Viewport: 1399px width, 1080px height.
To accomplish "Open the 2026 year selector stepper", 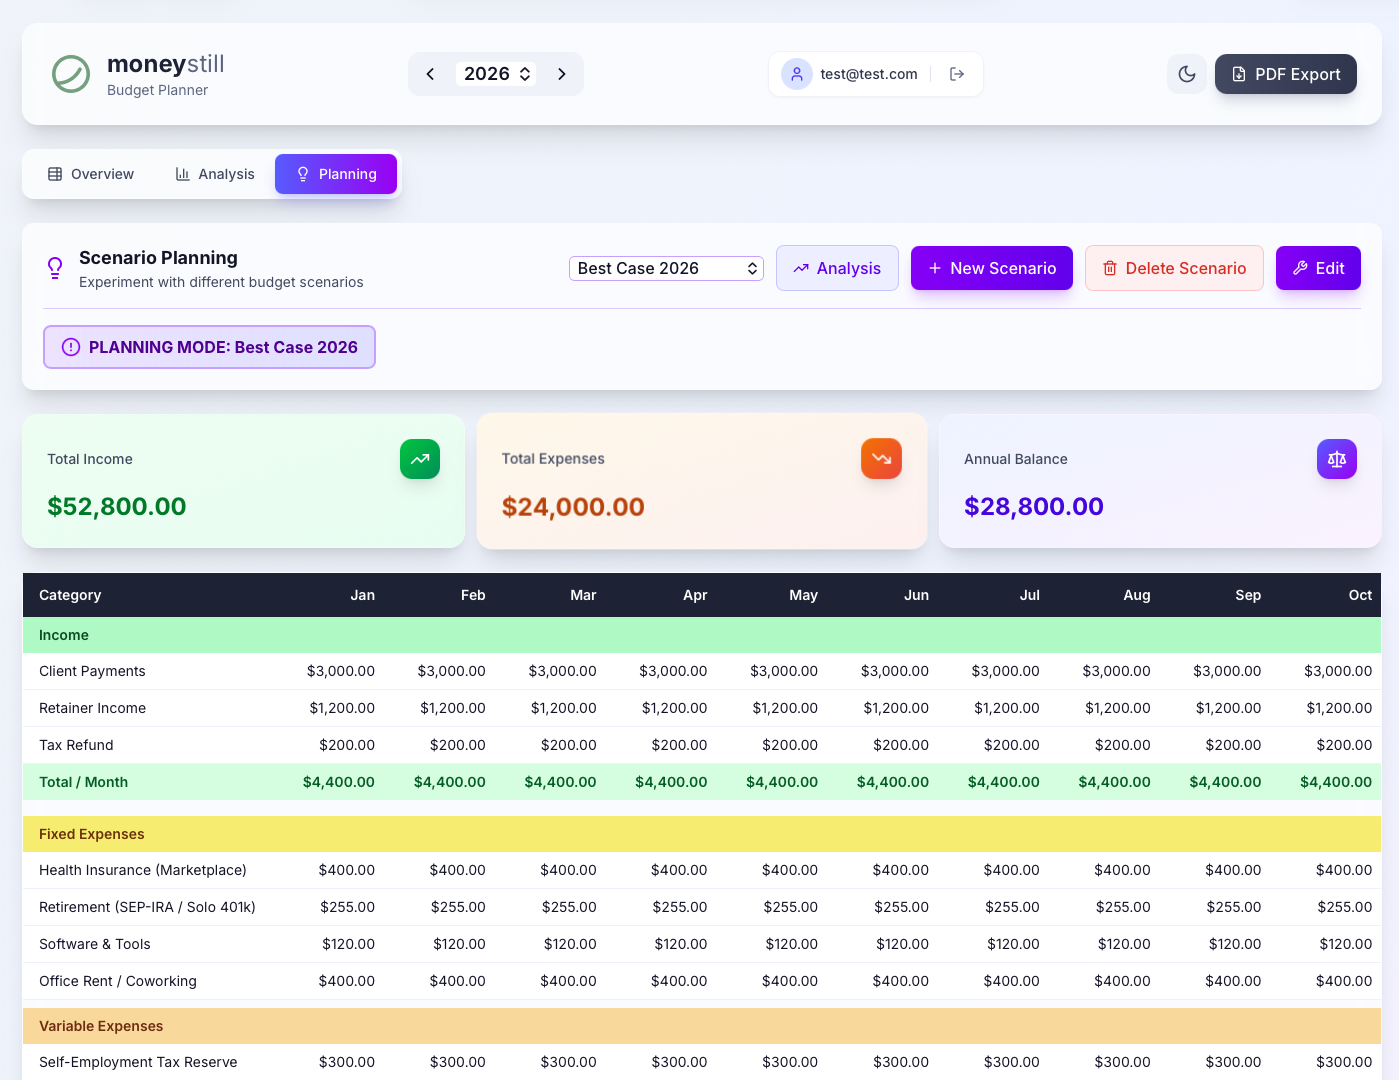I will (x=495, y=73).
